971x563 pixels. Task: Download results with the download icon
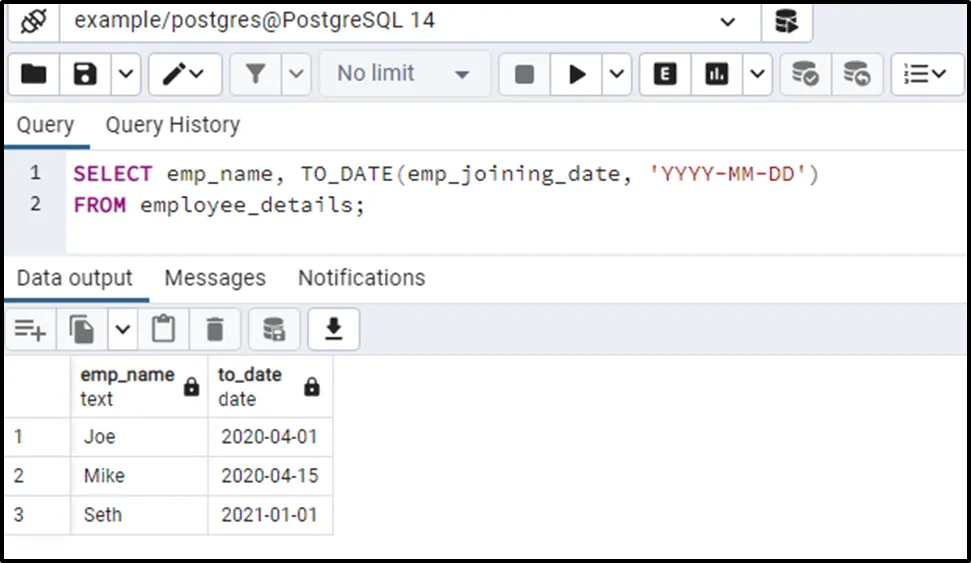pyautogui.click(x=334, y=329)
